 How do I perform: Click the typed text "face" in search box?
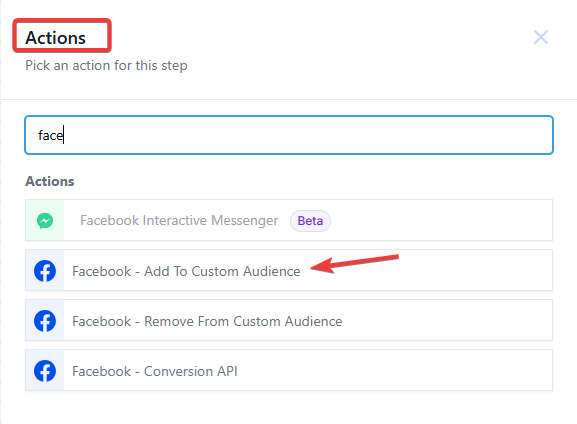51,135
